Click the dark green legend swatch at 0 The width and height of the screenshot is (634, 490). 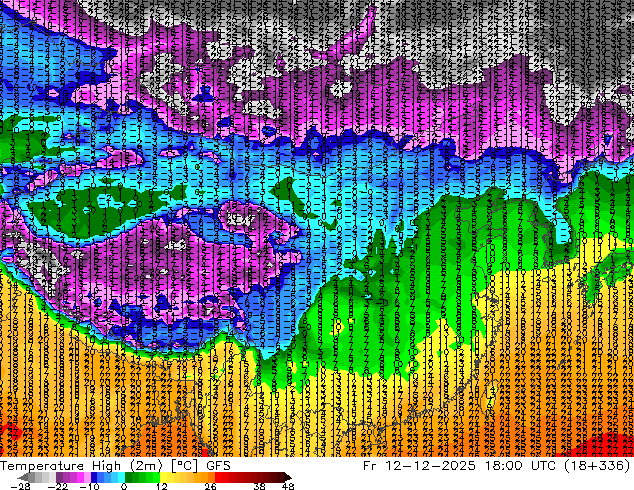(x=128, y=477)
